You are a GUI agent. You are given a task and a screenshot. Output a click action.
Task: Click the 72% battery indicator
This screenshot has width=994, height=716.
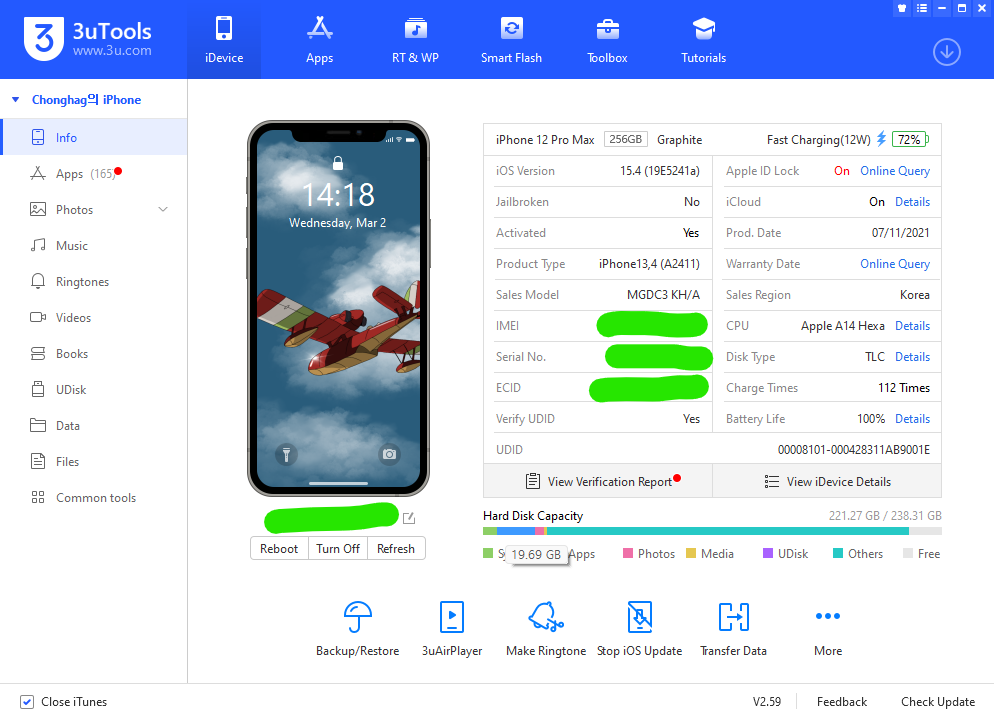click(x=909, y=140)
